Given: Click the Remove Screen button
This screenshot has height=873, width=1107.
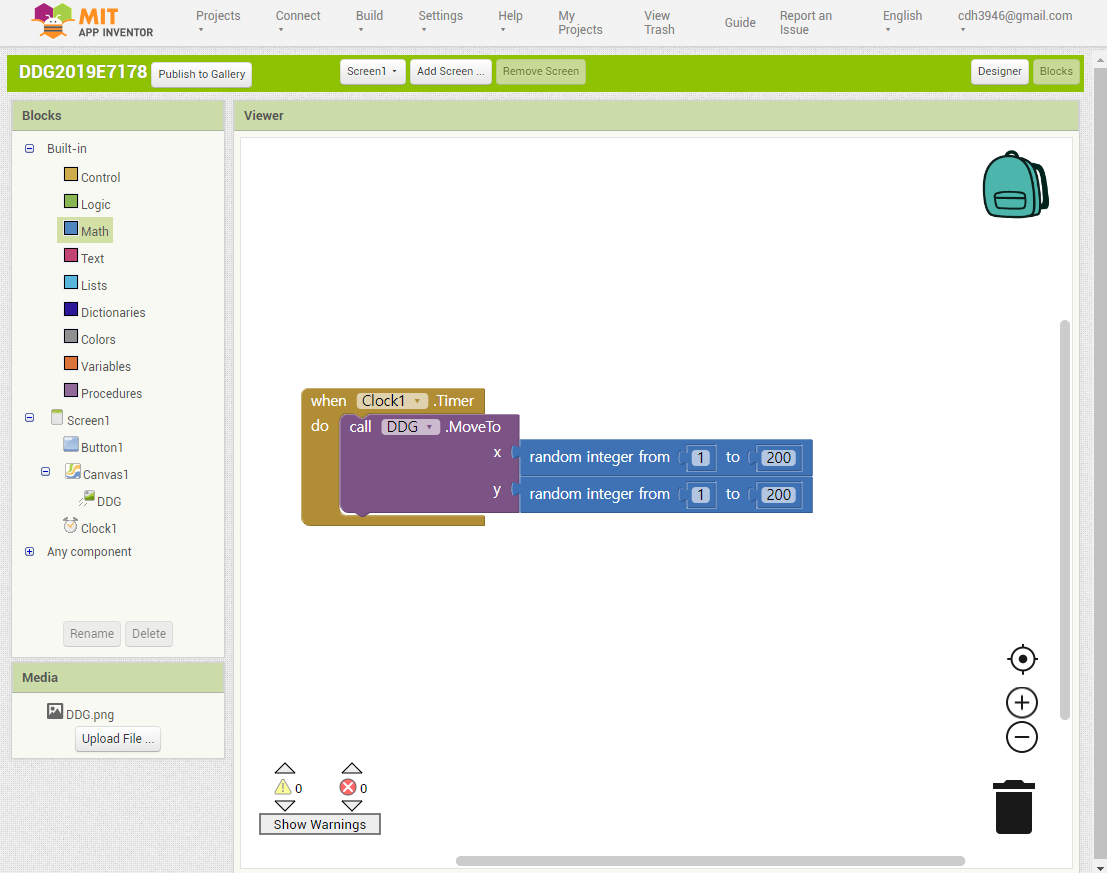Looking at the screenshot, I should 541,71.
